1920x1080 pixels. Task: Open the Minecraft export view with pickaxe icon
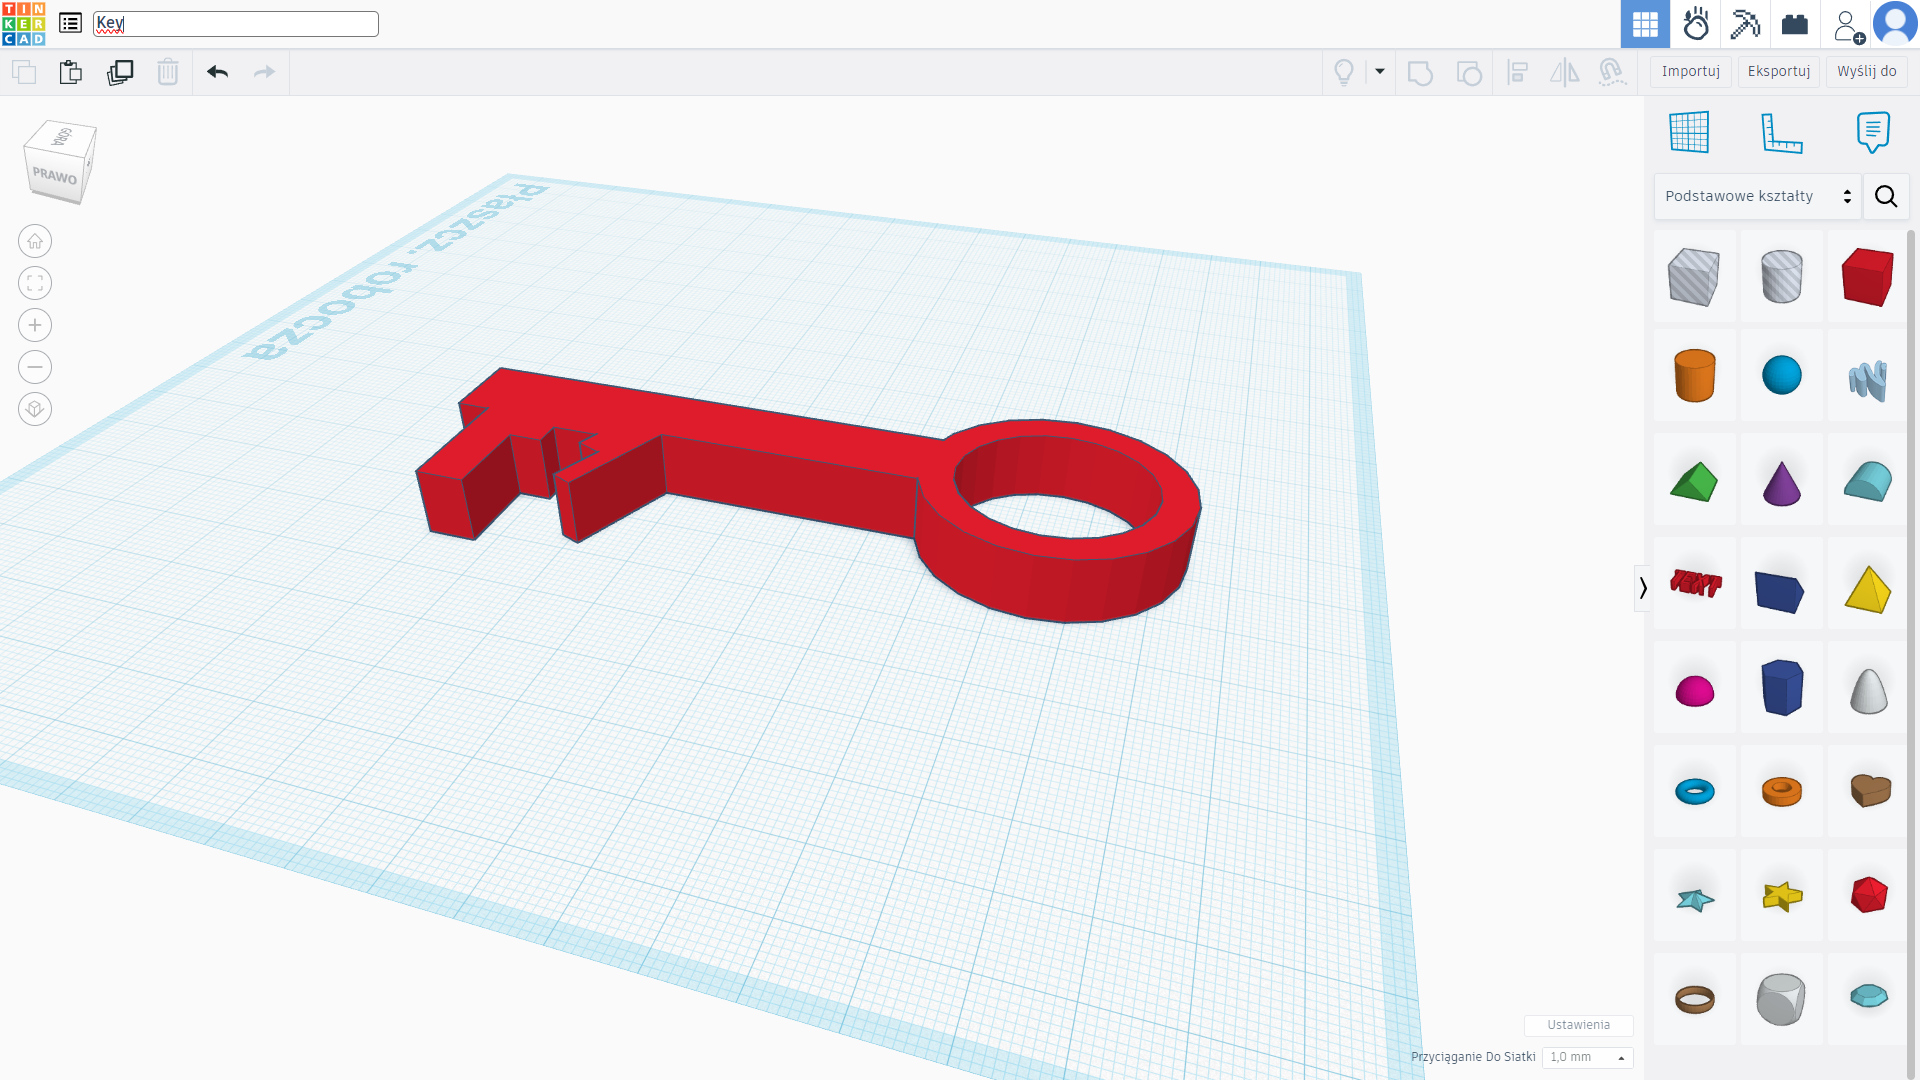[1745, 24]
